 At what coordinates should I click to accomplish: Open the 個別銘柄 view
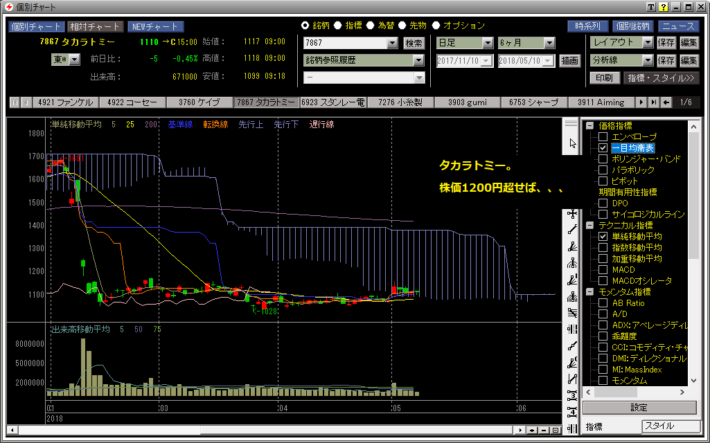click(633, 26)
